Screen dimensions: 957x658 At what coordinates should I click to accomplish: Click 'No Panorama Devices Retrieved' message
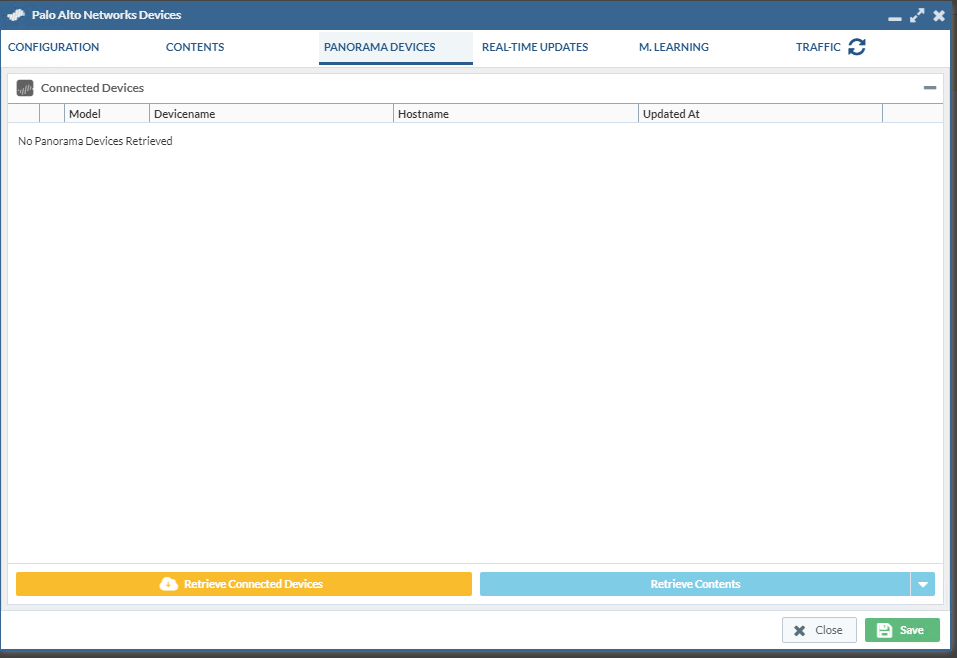(x=95, y=141)
